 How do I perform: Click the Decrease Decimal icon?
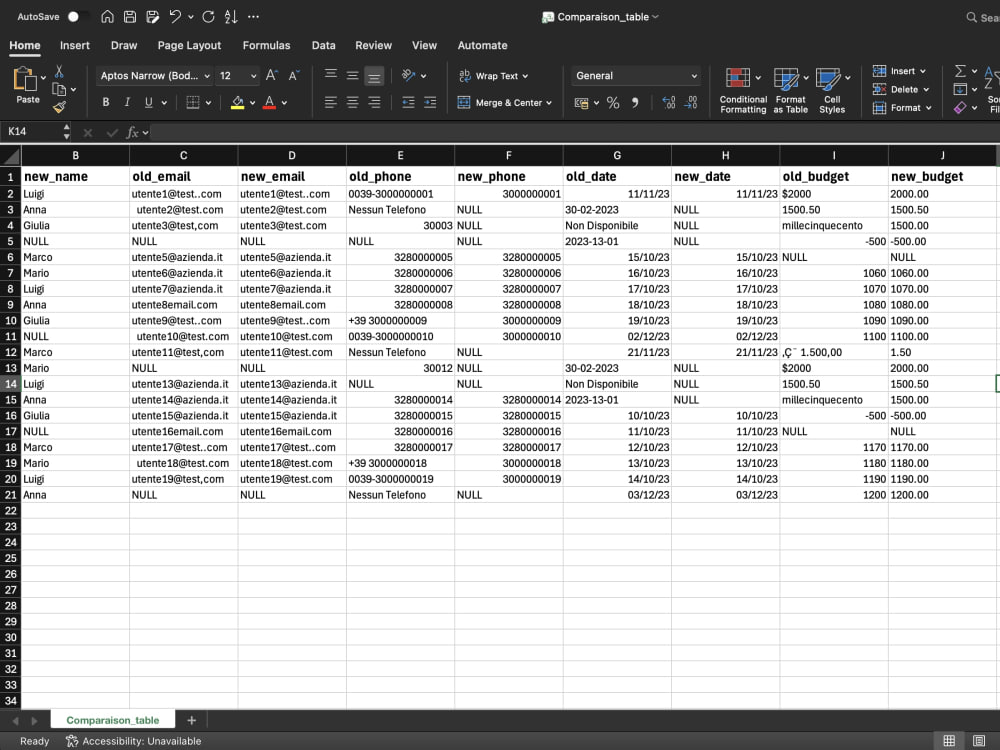point(691,102)
